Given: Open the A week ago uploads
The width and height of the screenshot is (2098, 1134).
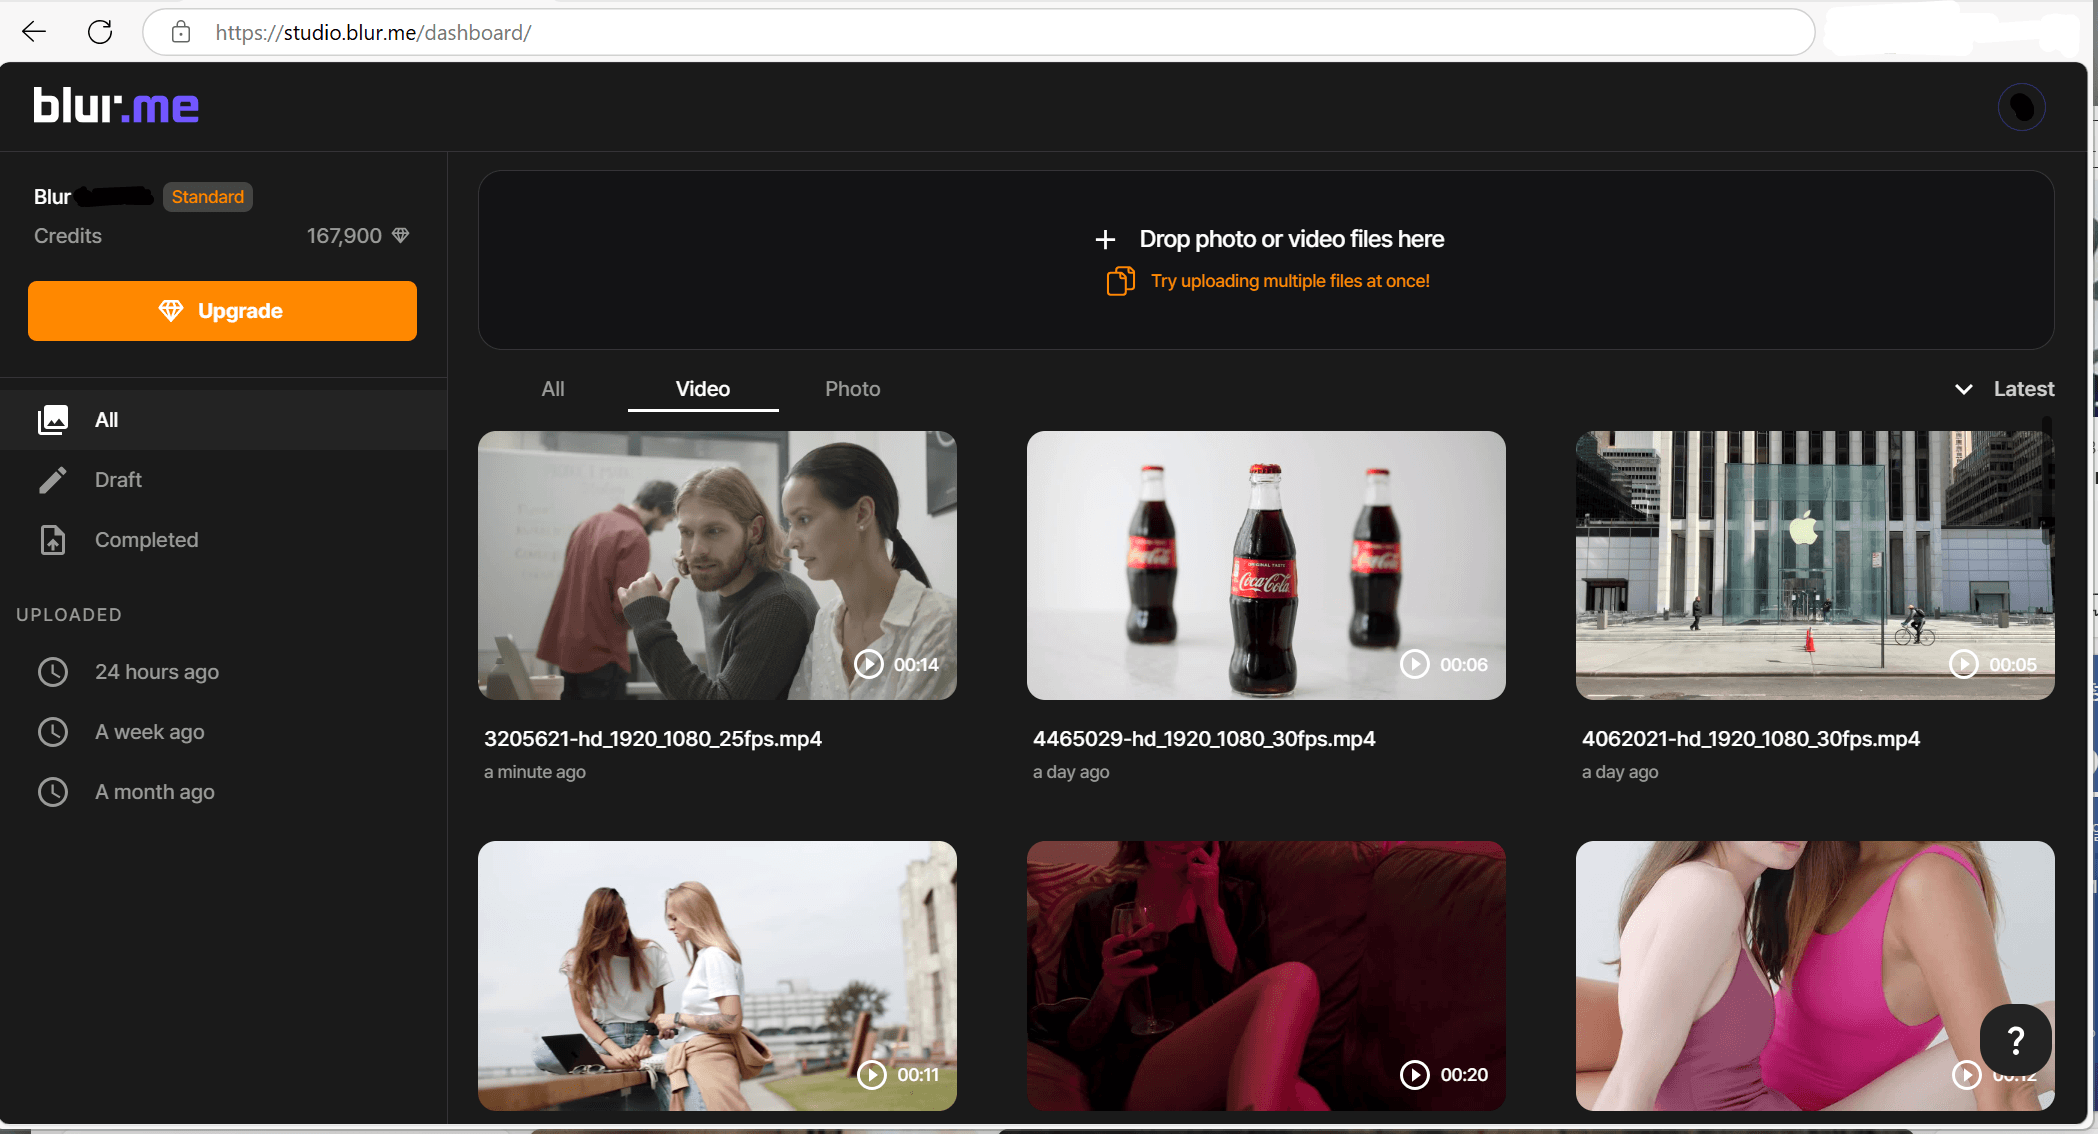Looking at the screenshot, I should [x=149, y=732].
